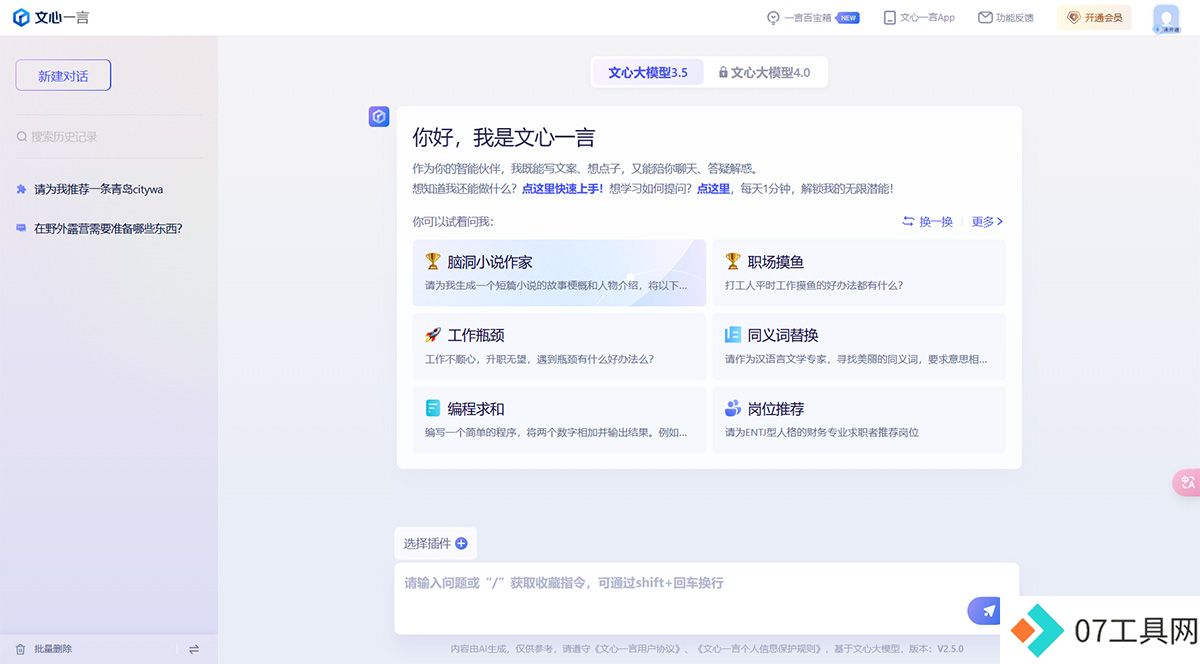Click puzzle icon beside 请为我推荐一条青岛citywa

21,189
